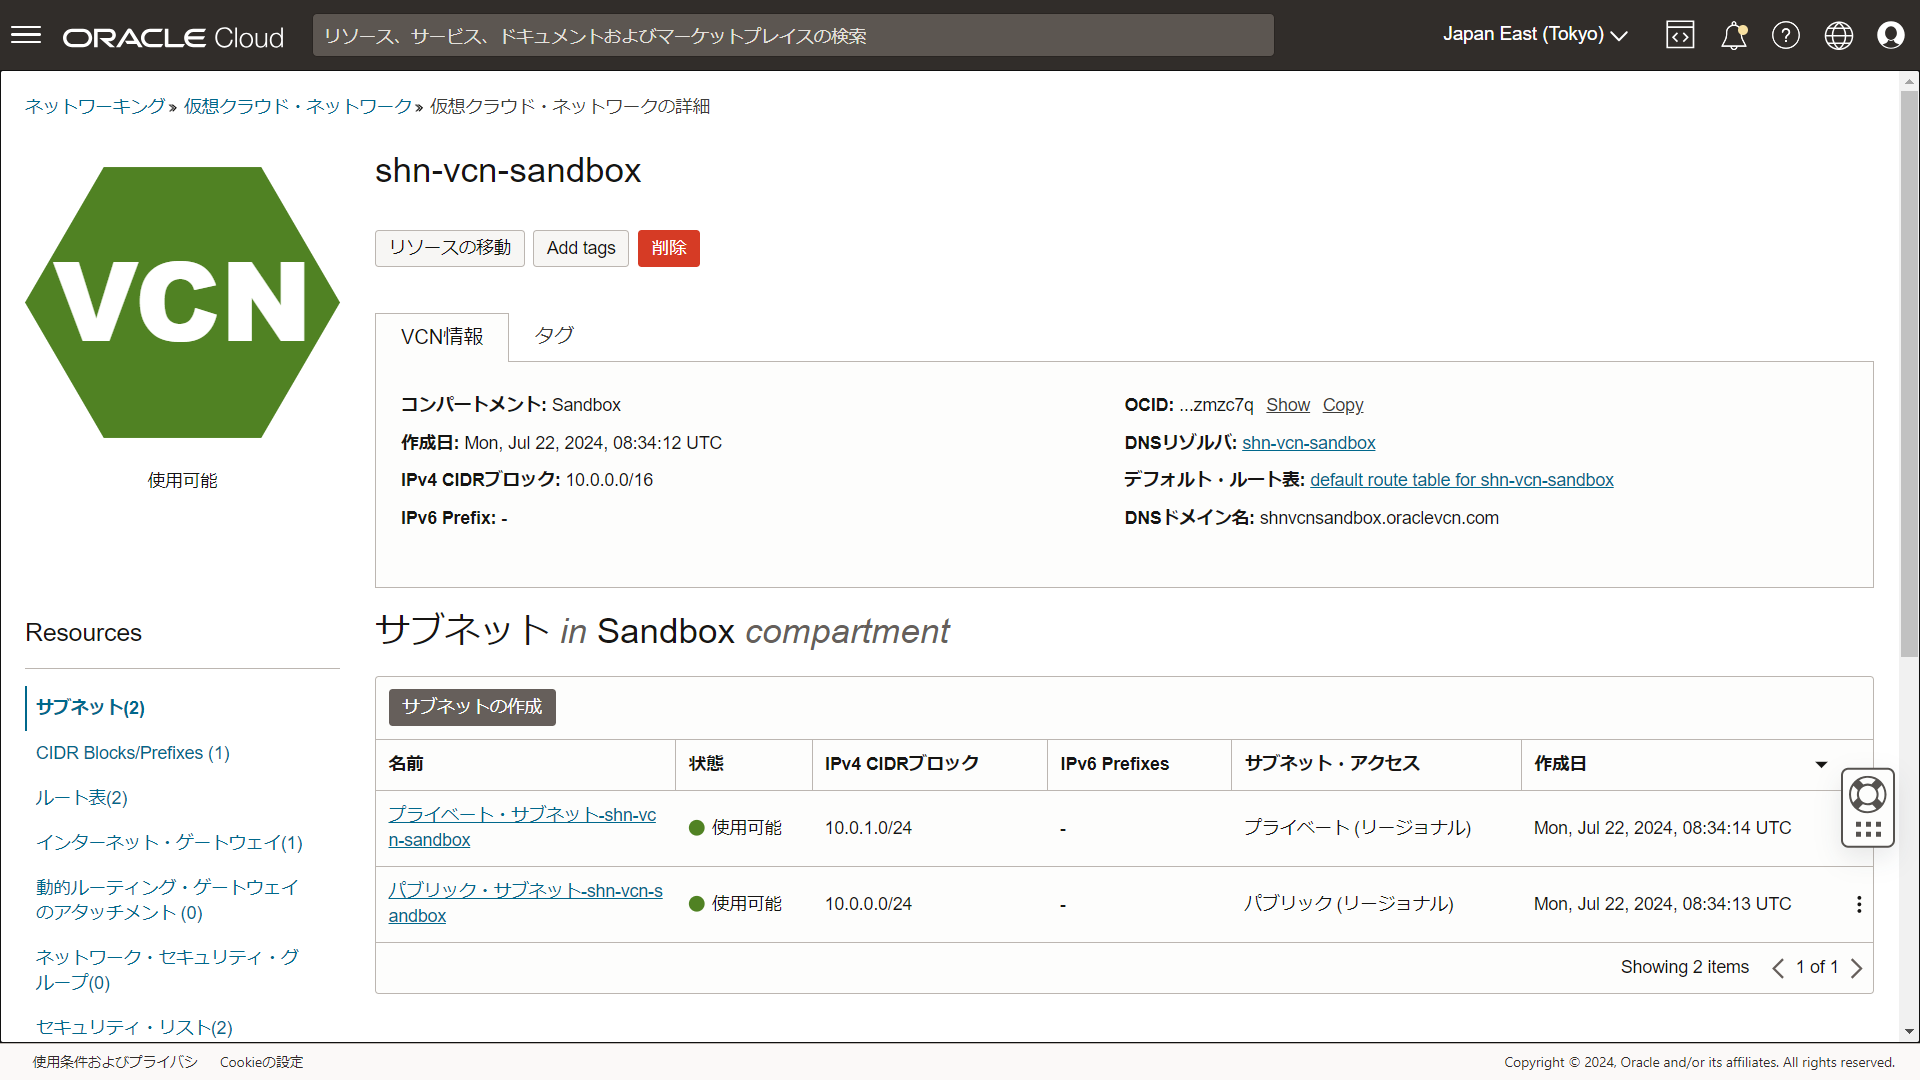The width and height of the screenshot is (1920, 1080).
Task: Select ネットワーク・セキュリティ・グループ(0)
Action: [x=167, y=970]
